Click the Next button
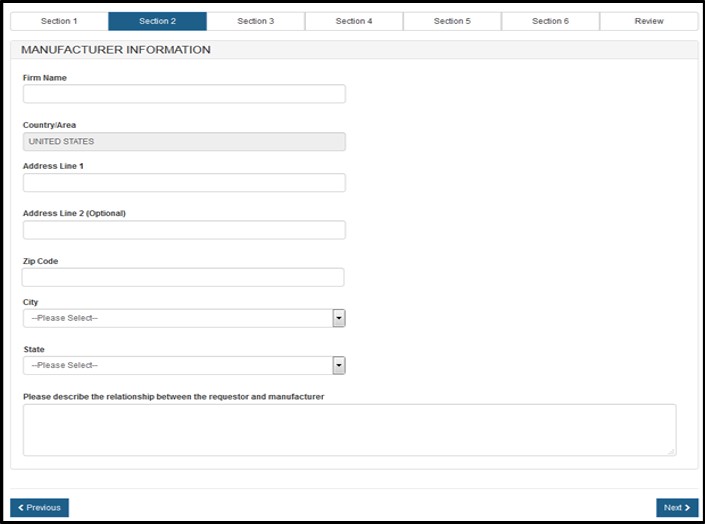The height and width of the screenshot is (524, 705). pos(677,508)
